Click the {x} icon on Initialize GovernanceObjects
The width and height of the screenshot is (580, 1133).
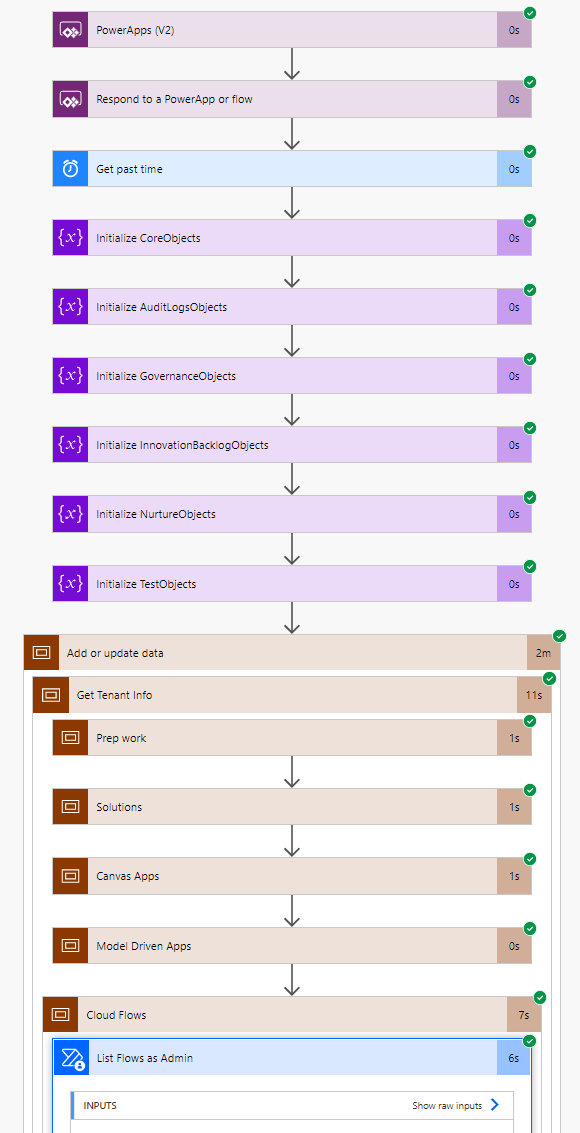pos(69,375)
